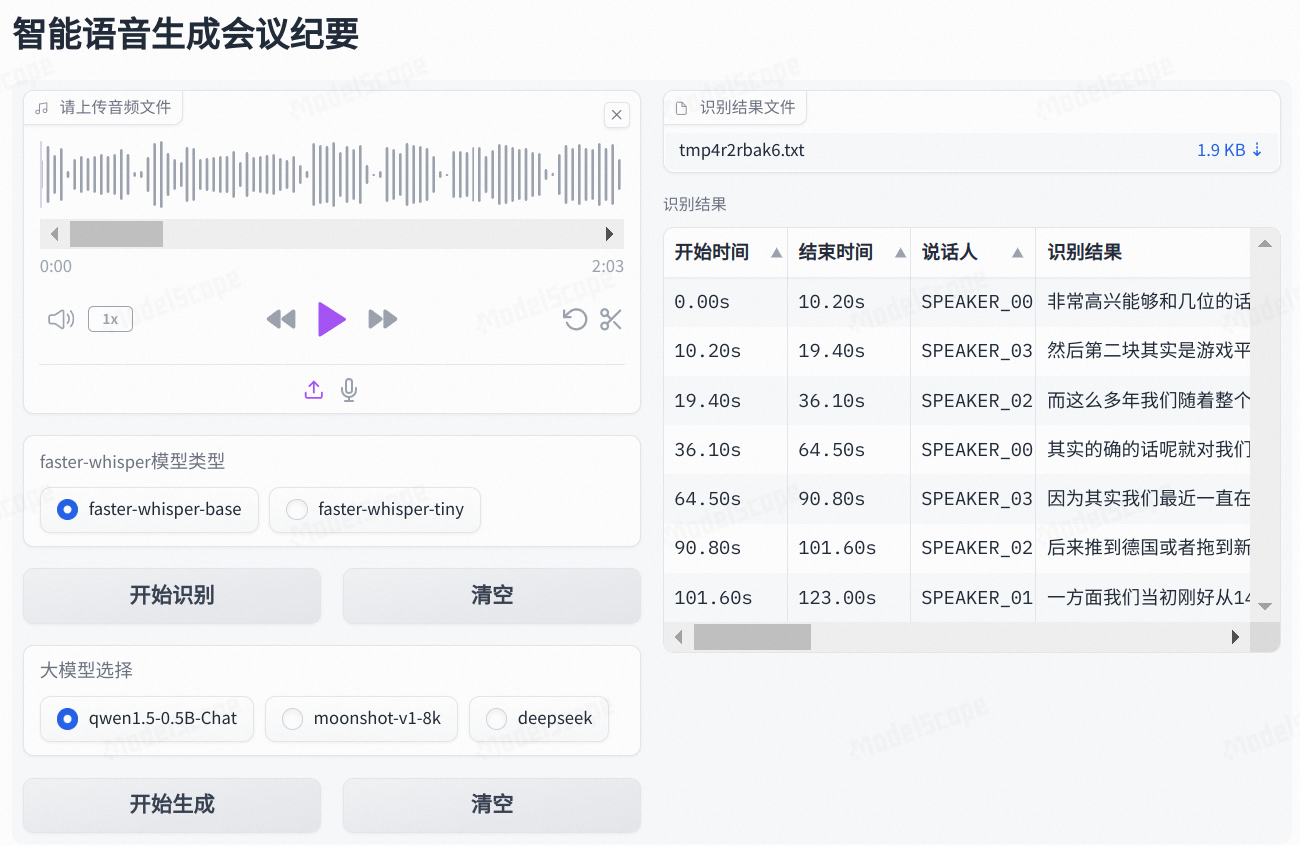Click results table scroll right arrow
Viewport: 1300px width, 846px height.
1236,637
